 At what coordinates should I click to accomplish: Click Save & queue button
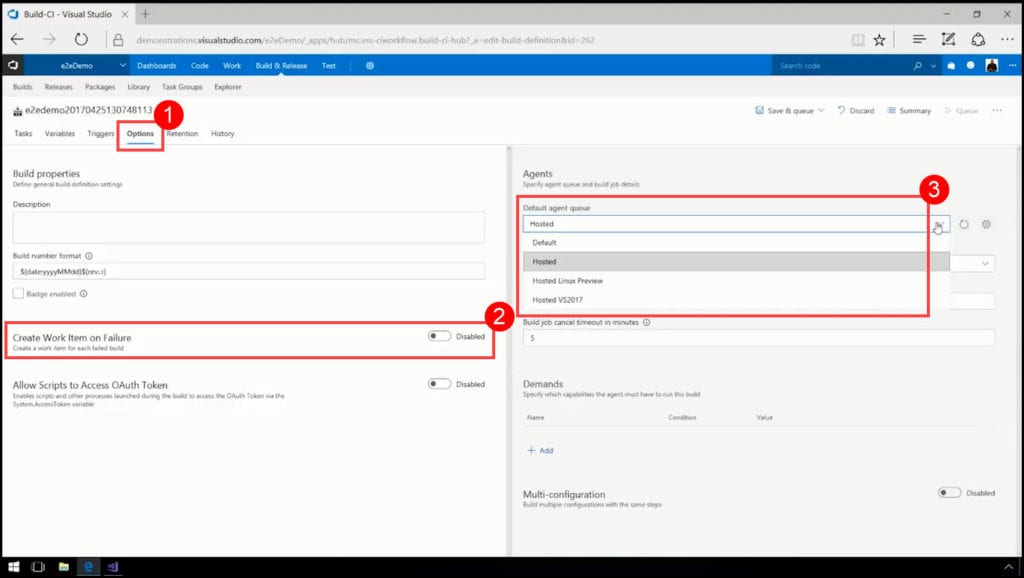pyautogui.click(x=784, y=110)
